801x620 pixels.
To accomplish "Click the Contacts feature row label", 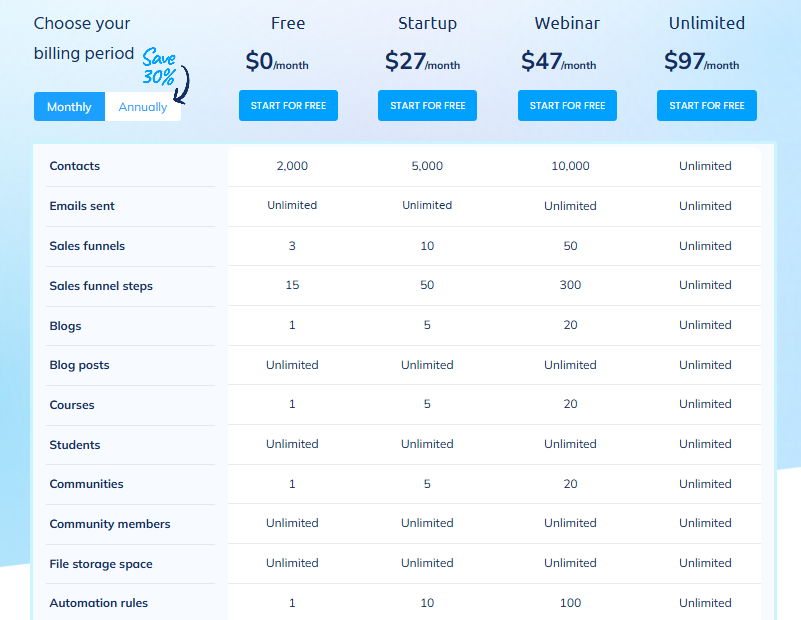I will [x=75, y=166].
